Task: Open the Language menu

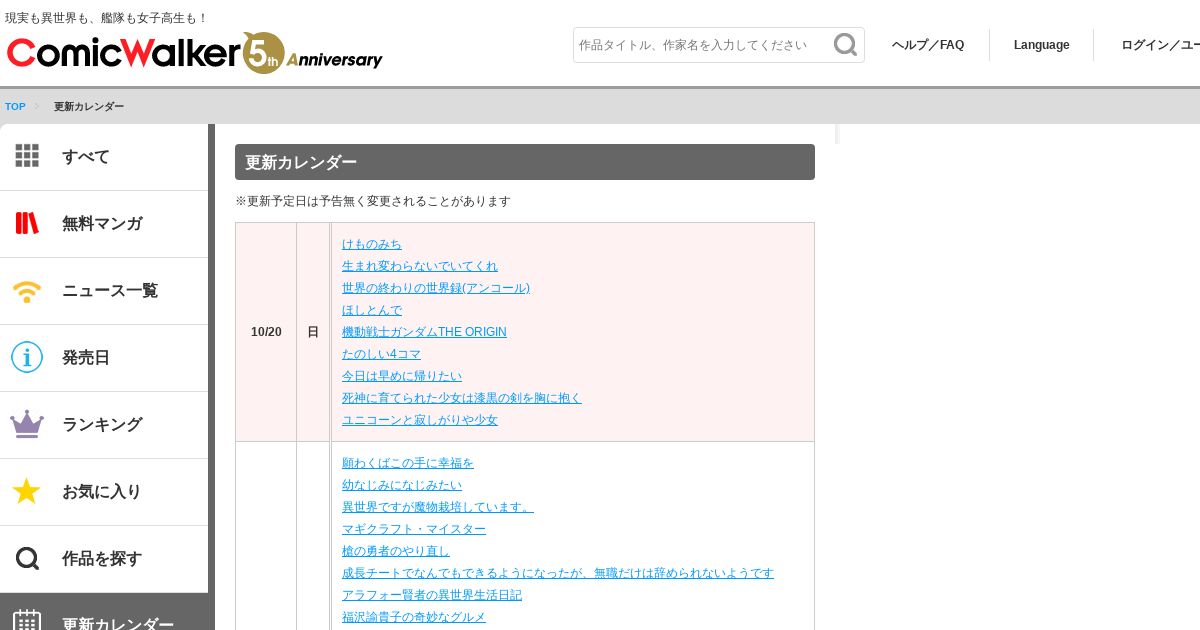Action: coord(1041,45)
